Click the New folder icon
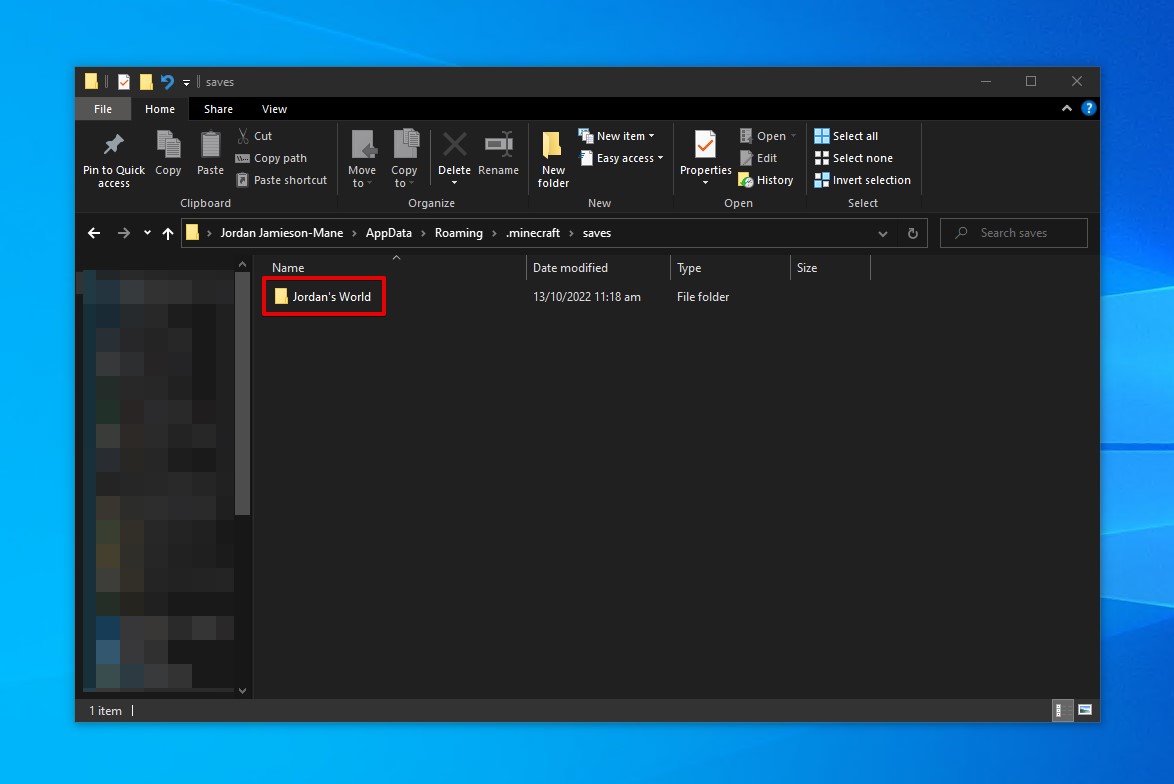 (552, 146)
